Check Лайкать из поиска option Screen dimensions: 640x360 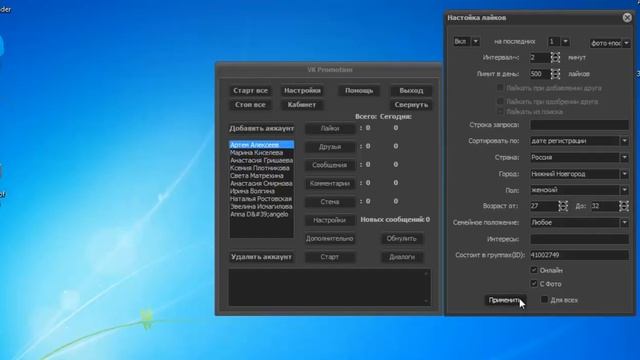point(500,111)
